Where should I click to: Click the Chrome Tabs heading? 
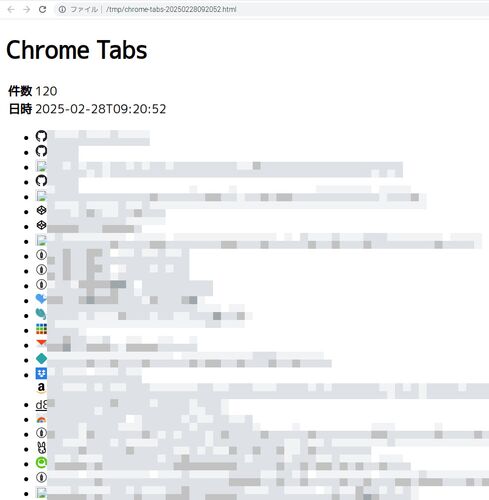(77, 50)
